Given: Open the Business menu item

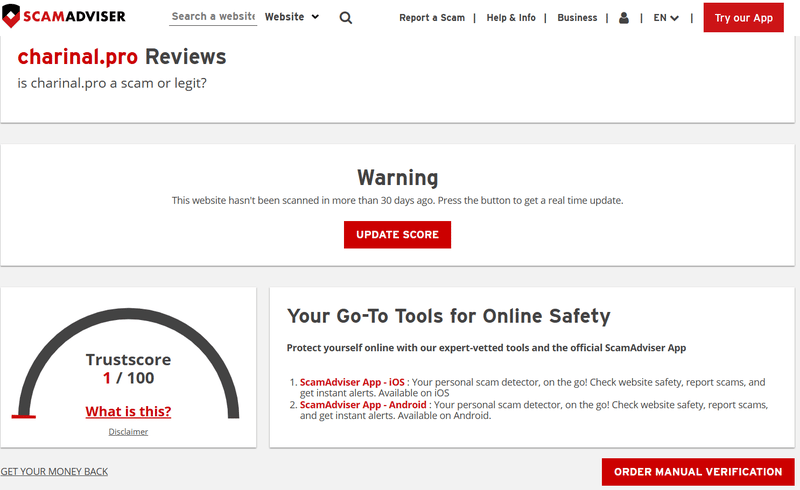Looking at the screenshot, I should tap(577, 18).
